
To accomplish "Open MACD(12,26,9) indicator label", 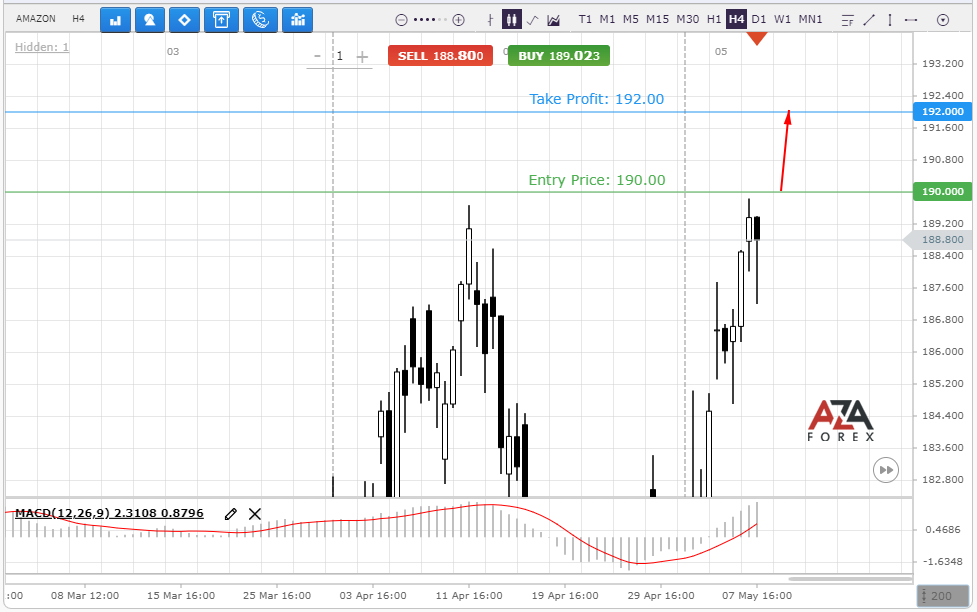I will pyautogui.click(x=109, y=513).
